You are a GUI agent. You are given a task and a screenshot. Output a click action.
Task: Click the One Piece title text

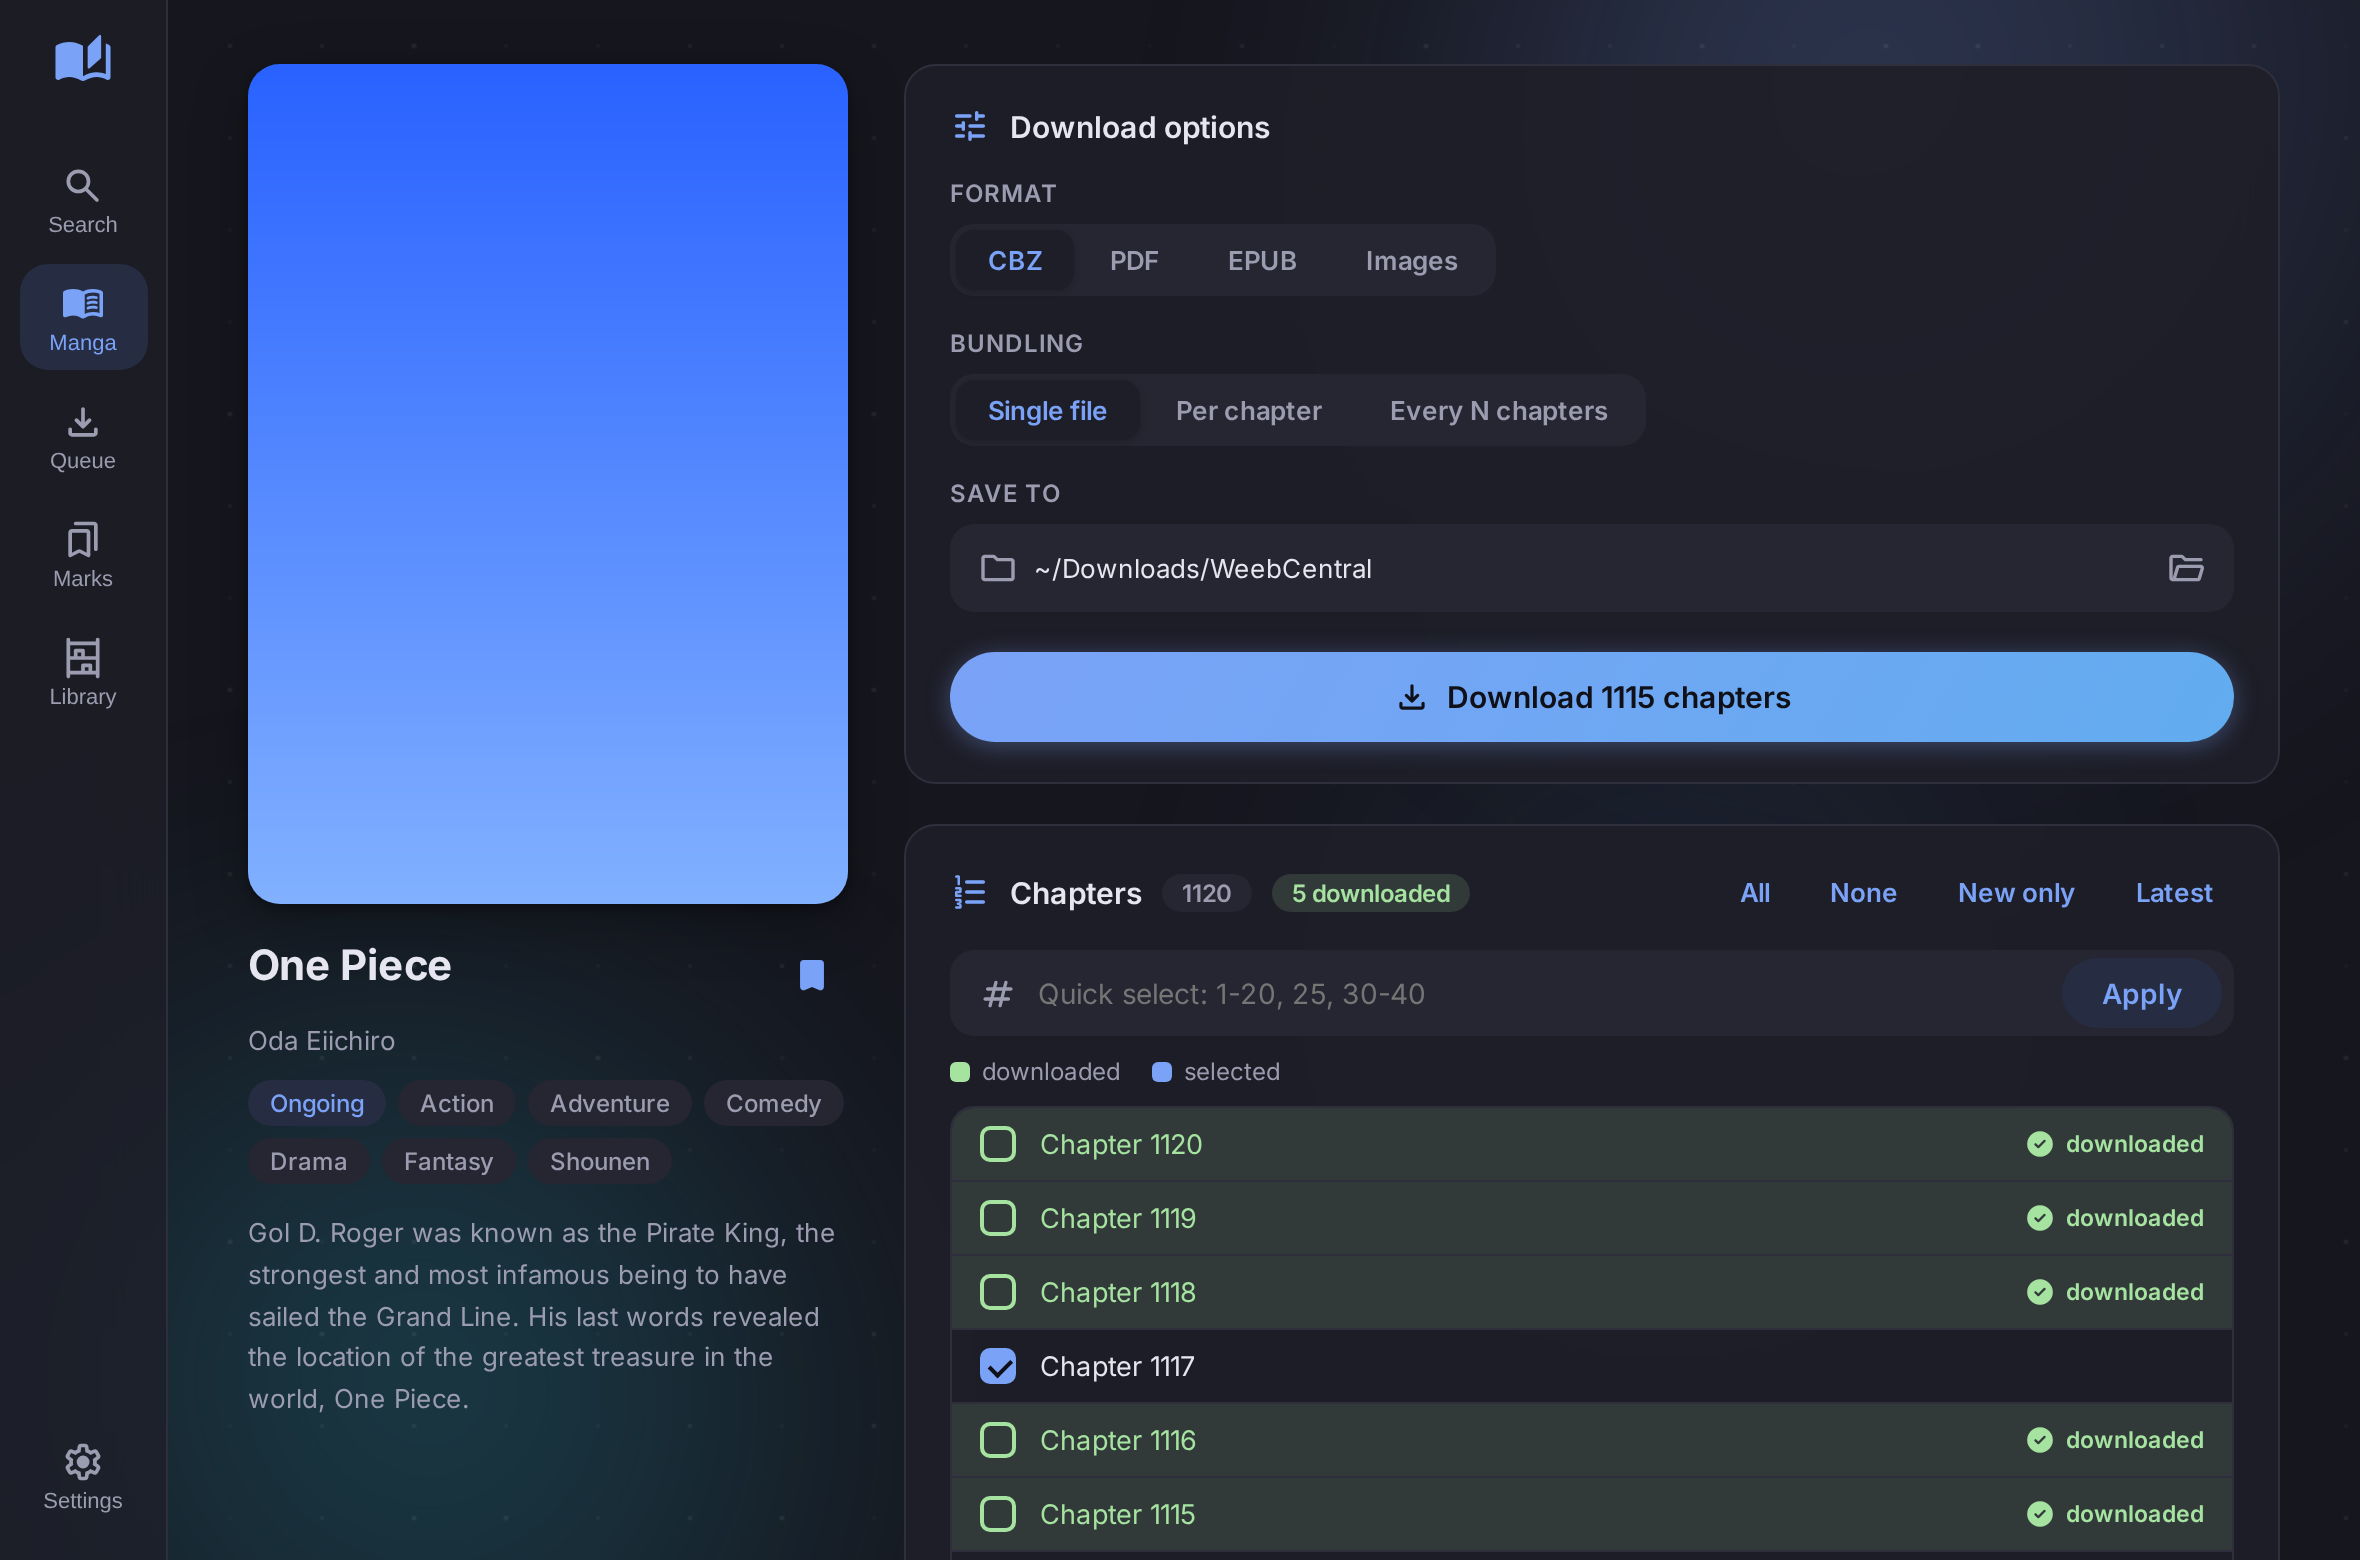tap(350, 966)
